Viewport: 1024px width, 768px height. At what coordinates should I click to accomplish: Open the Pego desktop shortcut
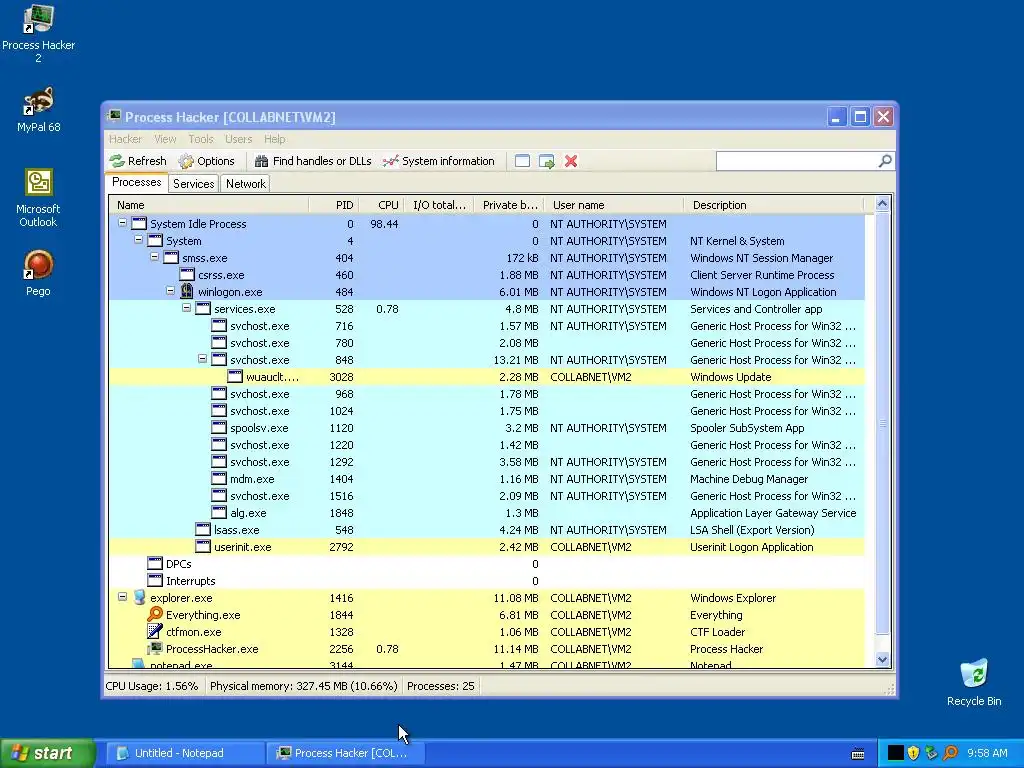(38, 273)
